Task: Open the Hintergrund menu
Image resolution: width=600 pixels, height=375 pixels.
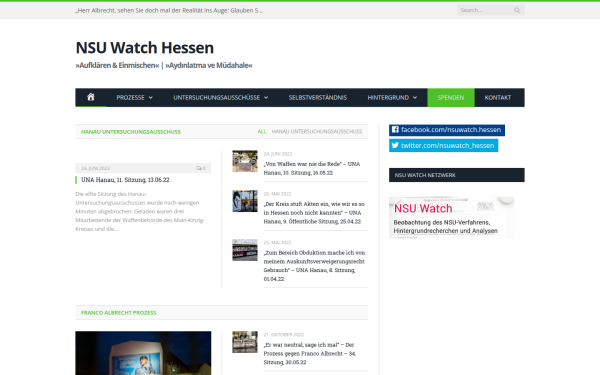Action: 392,98
